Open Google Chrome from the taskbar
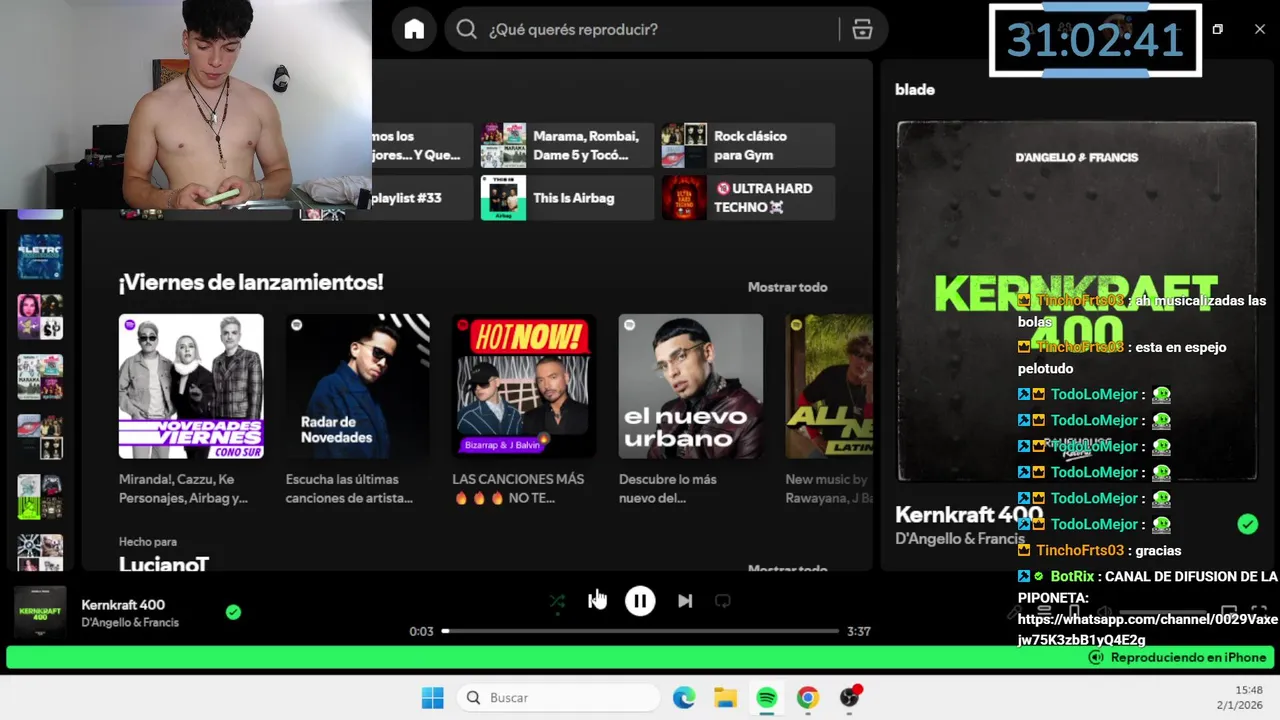This screenshot has width=1280, height=720. tap(807, 697)
